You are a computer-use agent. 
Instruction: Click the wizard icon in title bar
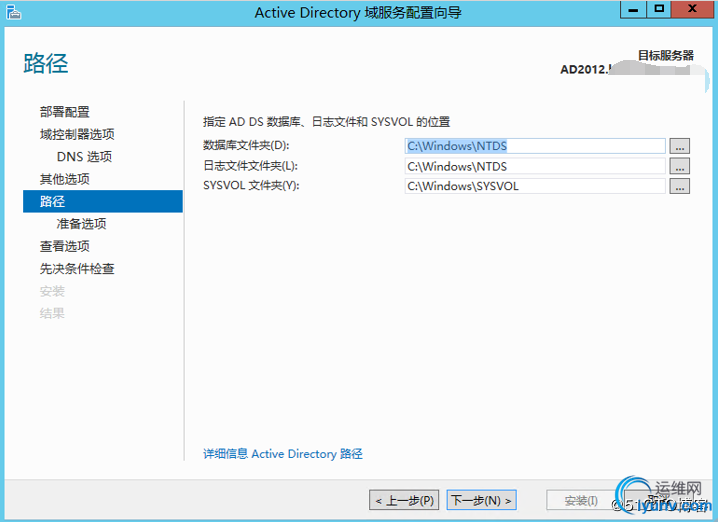tap(13, 12)
